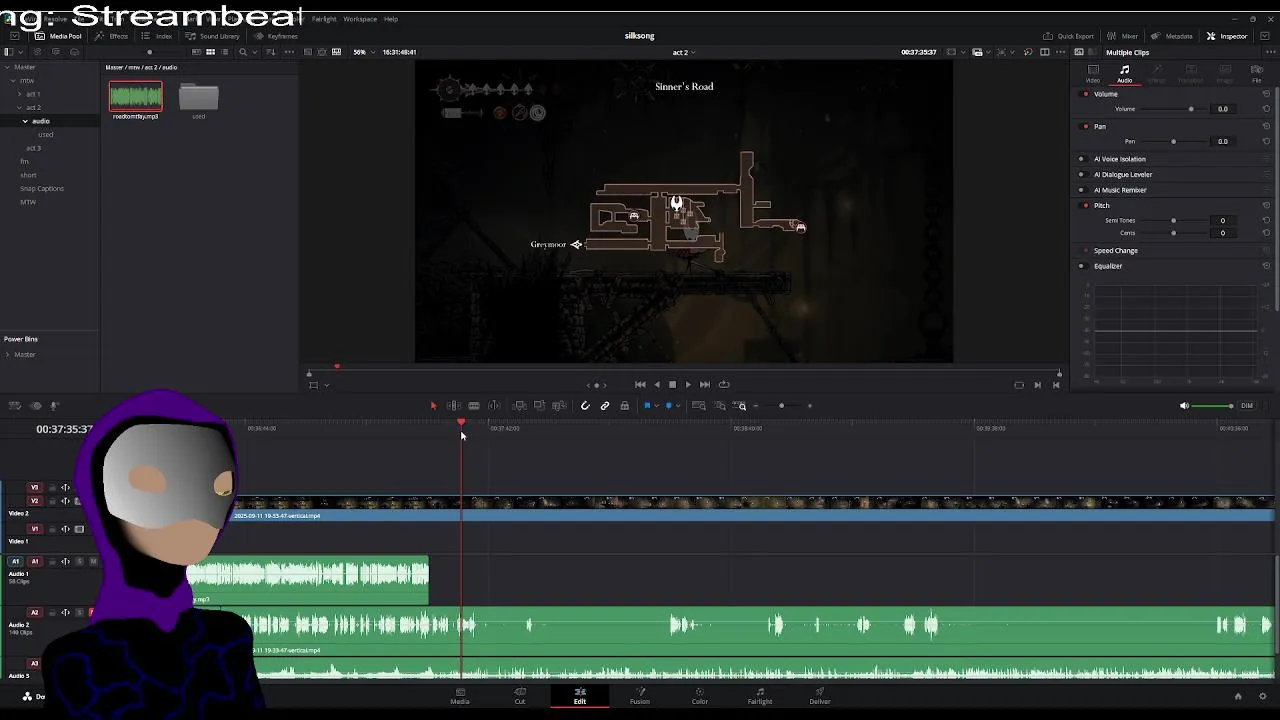Toggle the linked selection chain icon

coord(605,406)
